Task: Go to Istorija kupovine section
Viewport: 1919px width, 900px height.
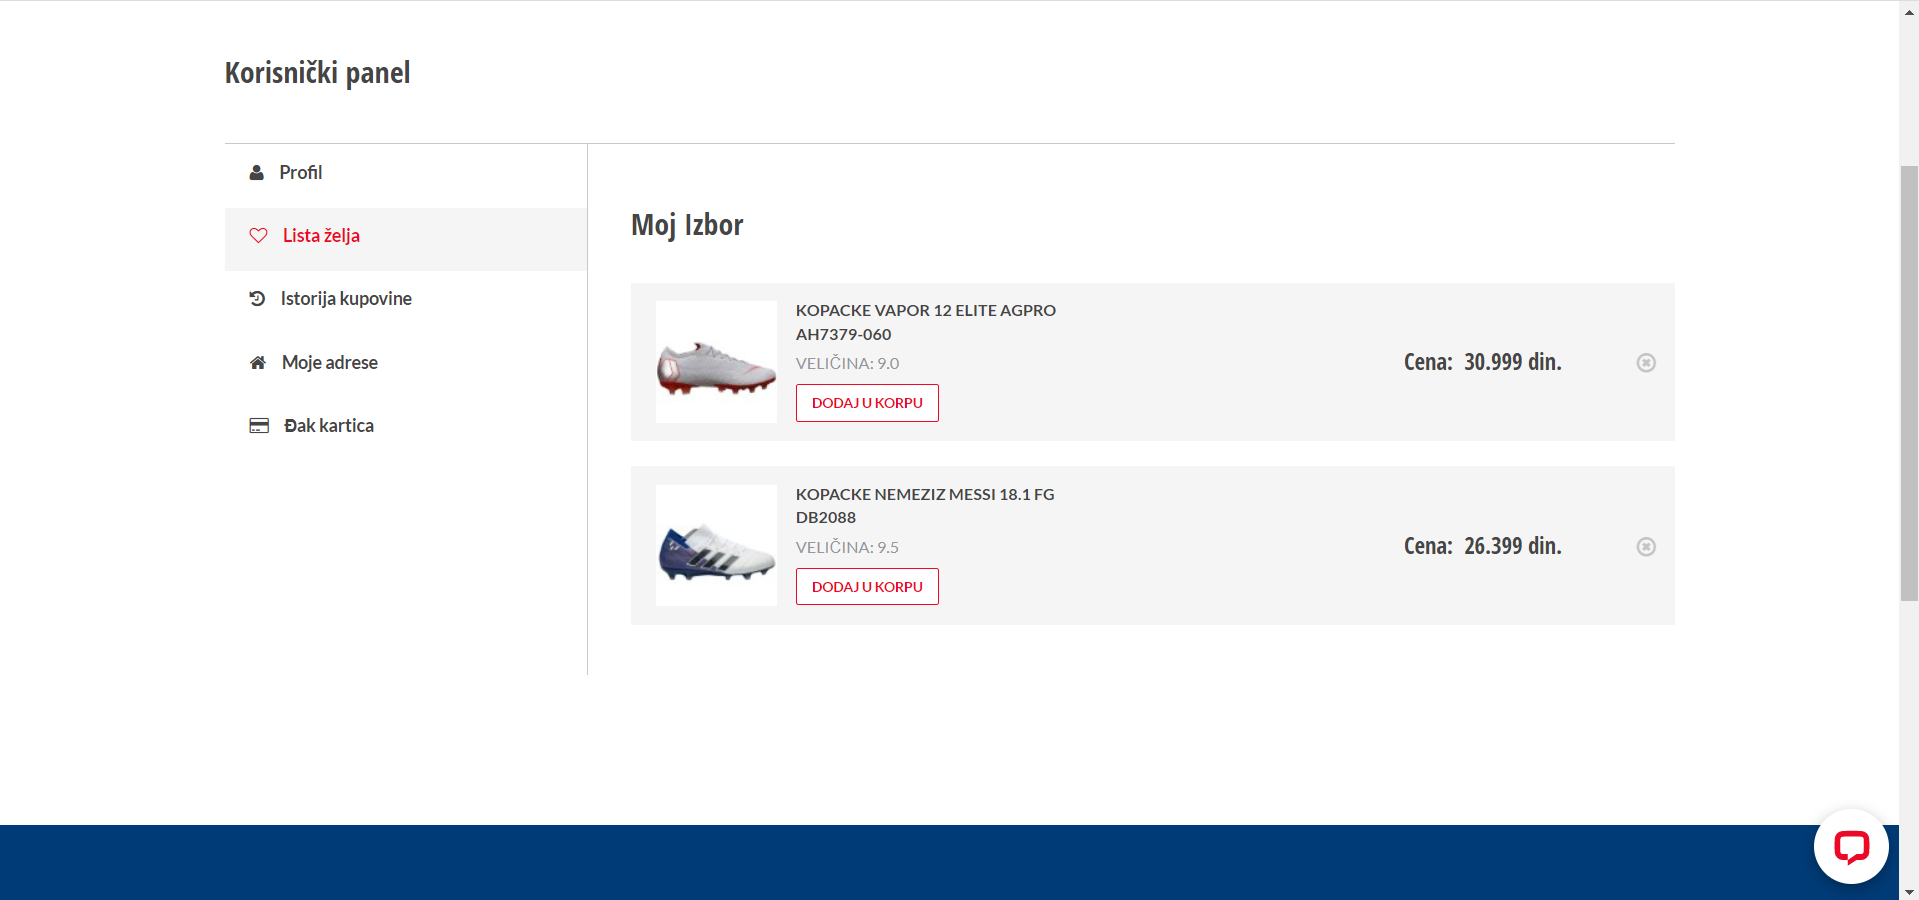Action: 346,299
